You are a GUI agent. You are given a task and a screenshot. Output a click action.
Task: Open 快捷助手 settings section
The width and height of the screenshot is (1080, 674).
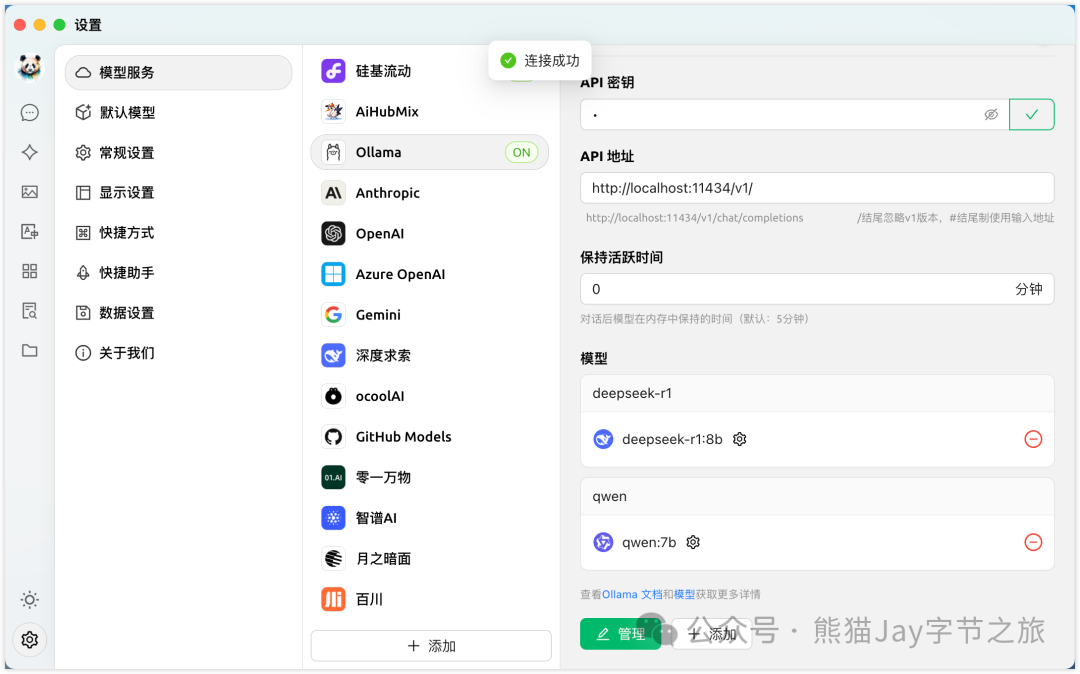[x=178, y=273]
